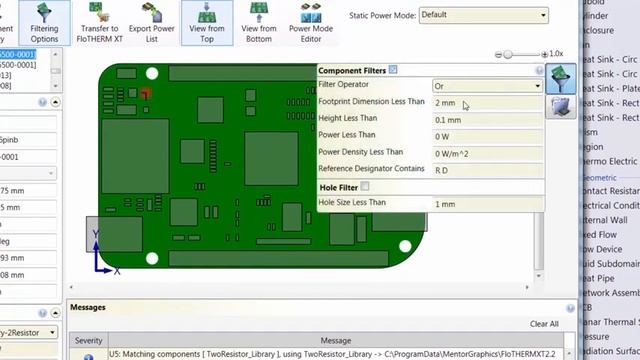Select the red highlighted component on board

pos(146,93)
